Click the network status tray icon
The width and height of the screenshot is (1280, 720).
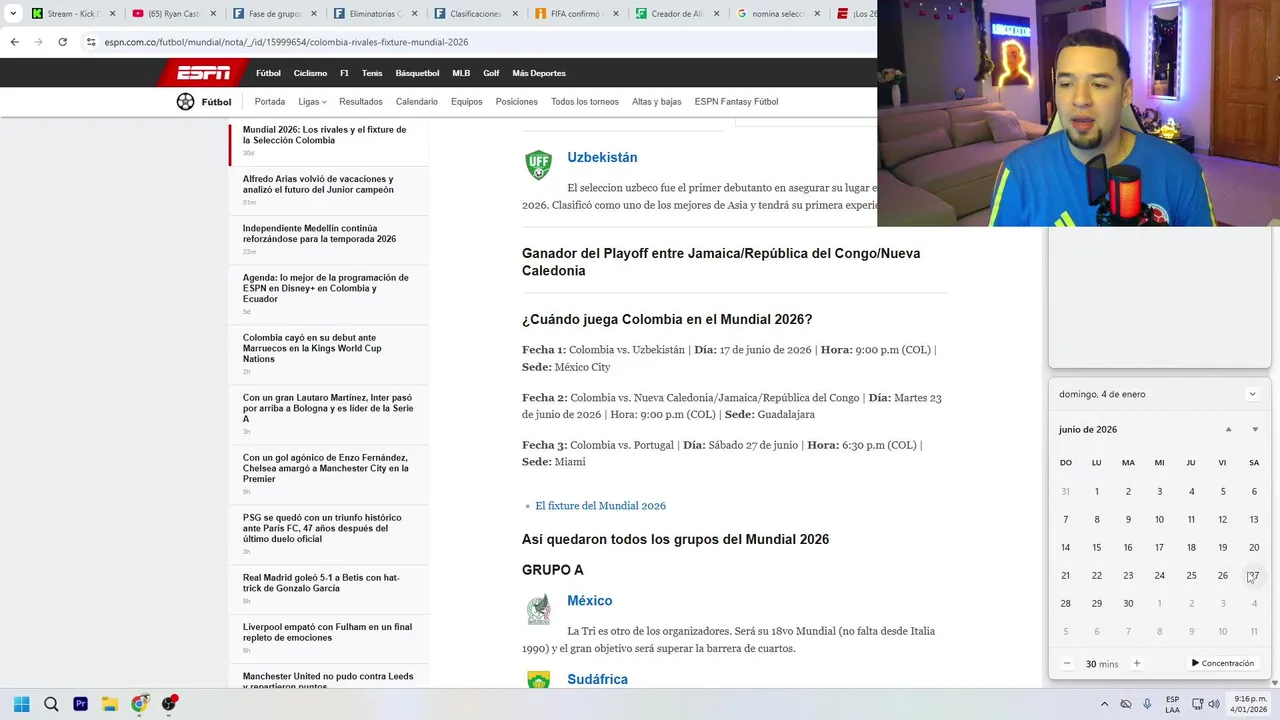[1196, 704]
